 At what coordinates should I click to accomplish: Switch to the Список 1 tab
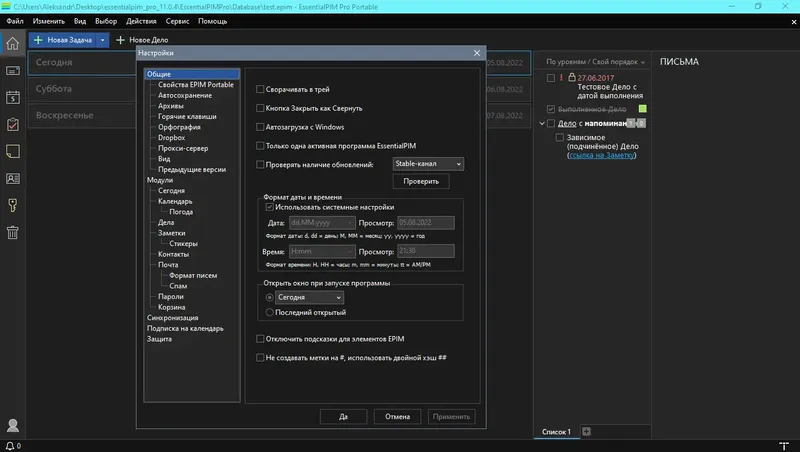tap(556, 432)
